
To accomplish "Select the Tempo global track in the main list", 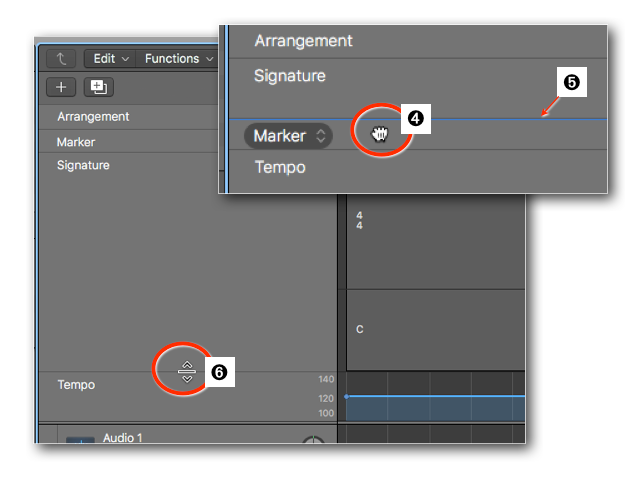I will tap(76, 385).
